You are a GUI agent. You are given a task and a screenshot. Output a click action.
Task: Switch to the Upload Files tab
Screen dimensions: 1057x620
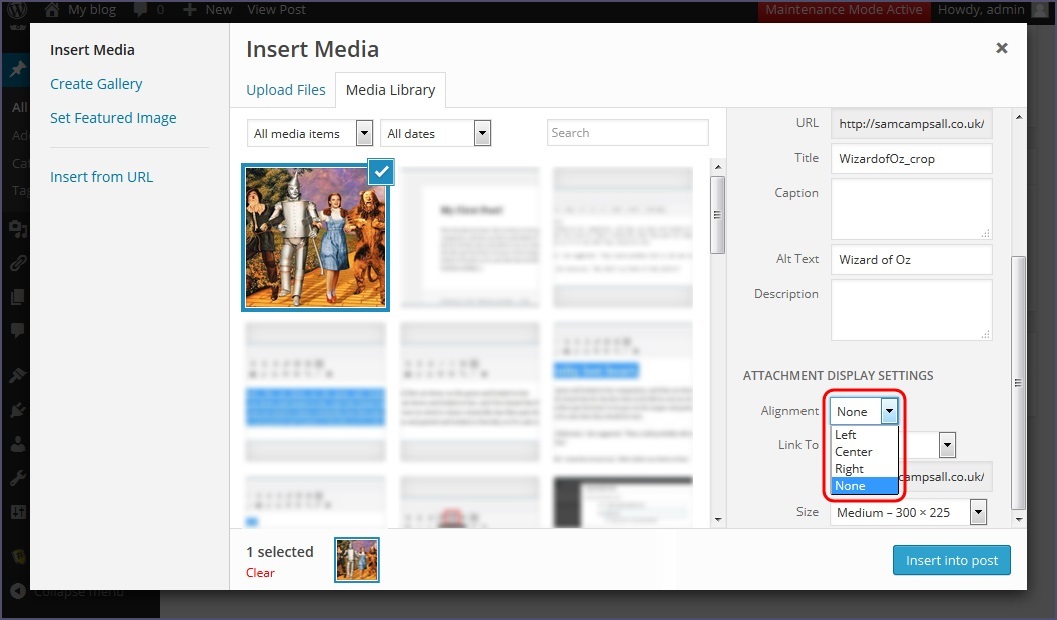pyautogui.click(x=286, y=90)
